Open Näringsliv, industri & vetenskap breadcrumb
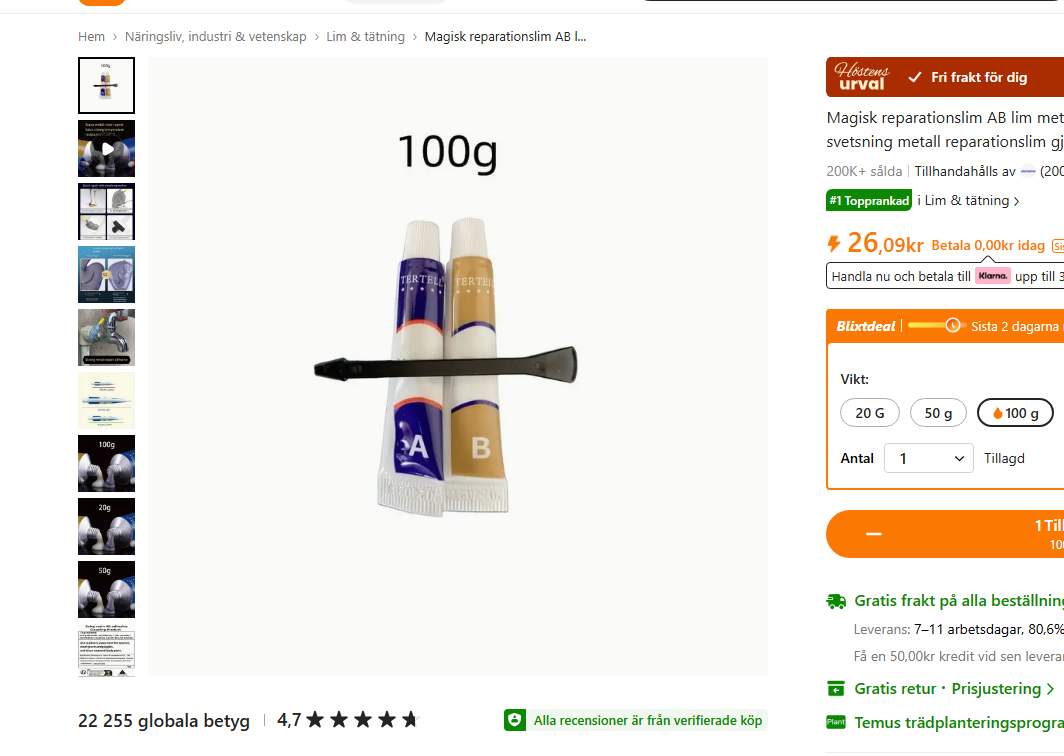This screenshot has height=756, width=1064. [216, 37]
